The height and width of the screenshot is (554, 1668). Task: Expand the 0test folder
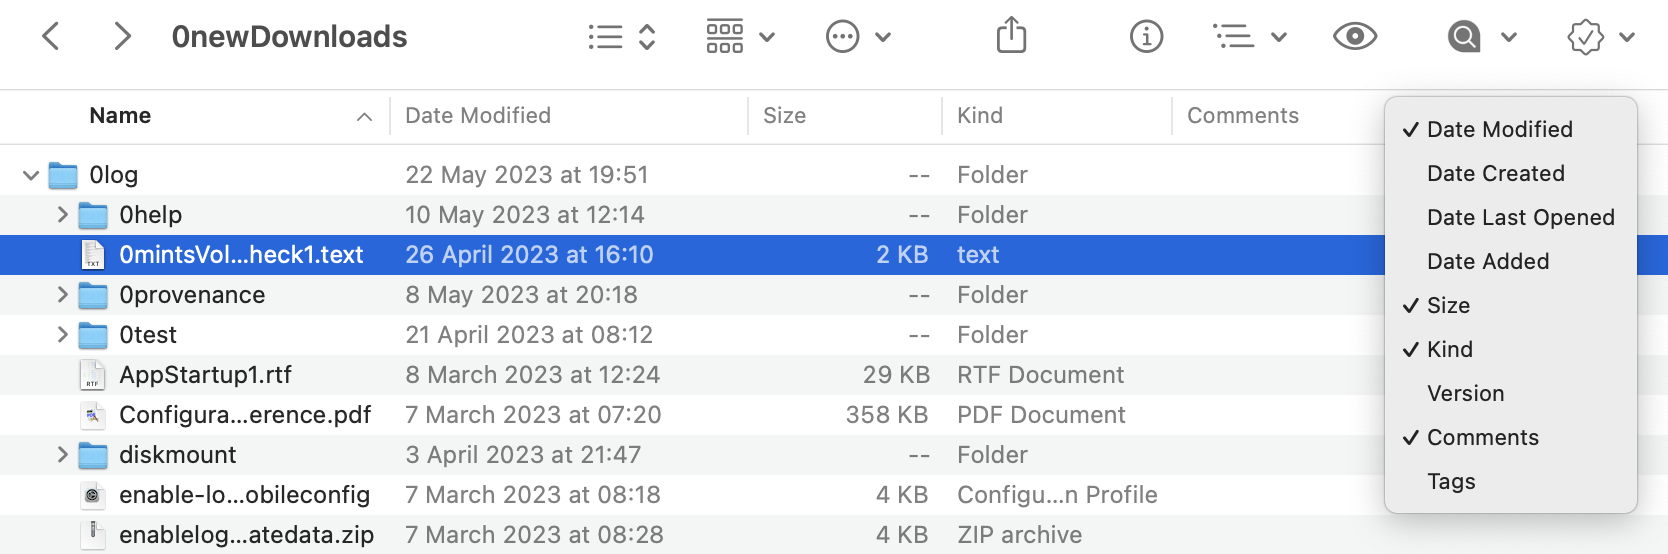[62, 335]
